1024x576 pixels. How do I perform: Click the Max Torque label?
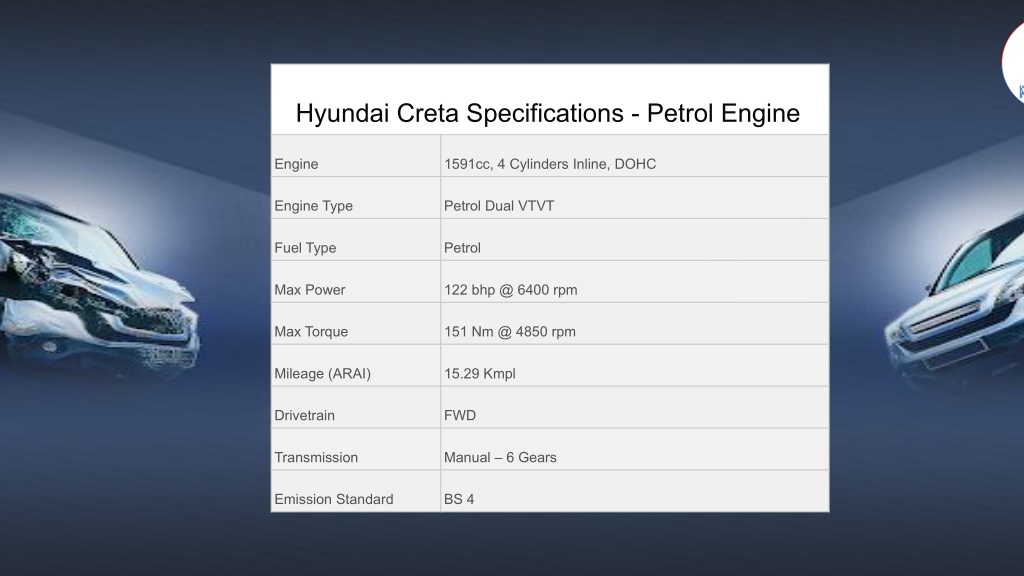(311, 331)
